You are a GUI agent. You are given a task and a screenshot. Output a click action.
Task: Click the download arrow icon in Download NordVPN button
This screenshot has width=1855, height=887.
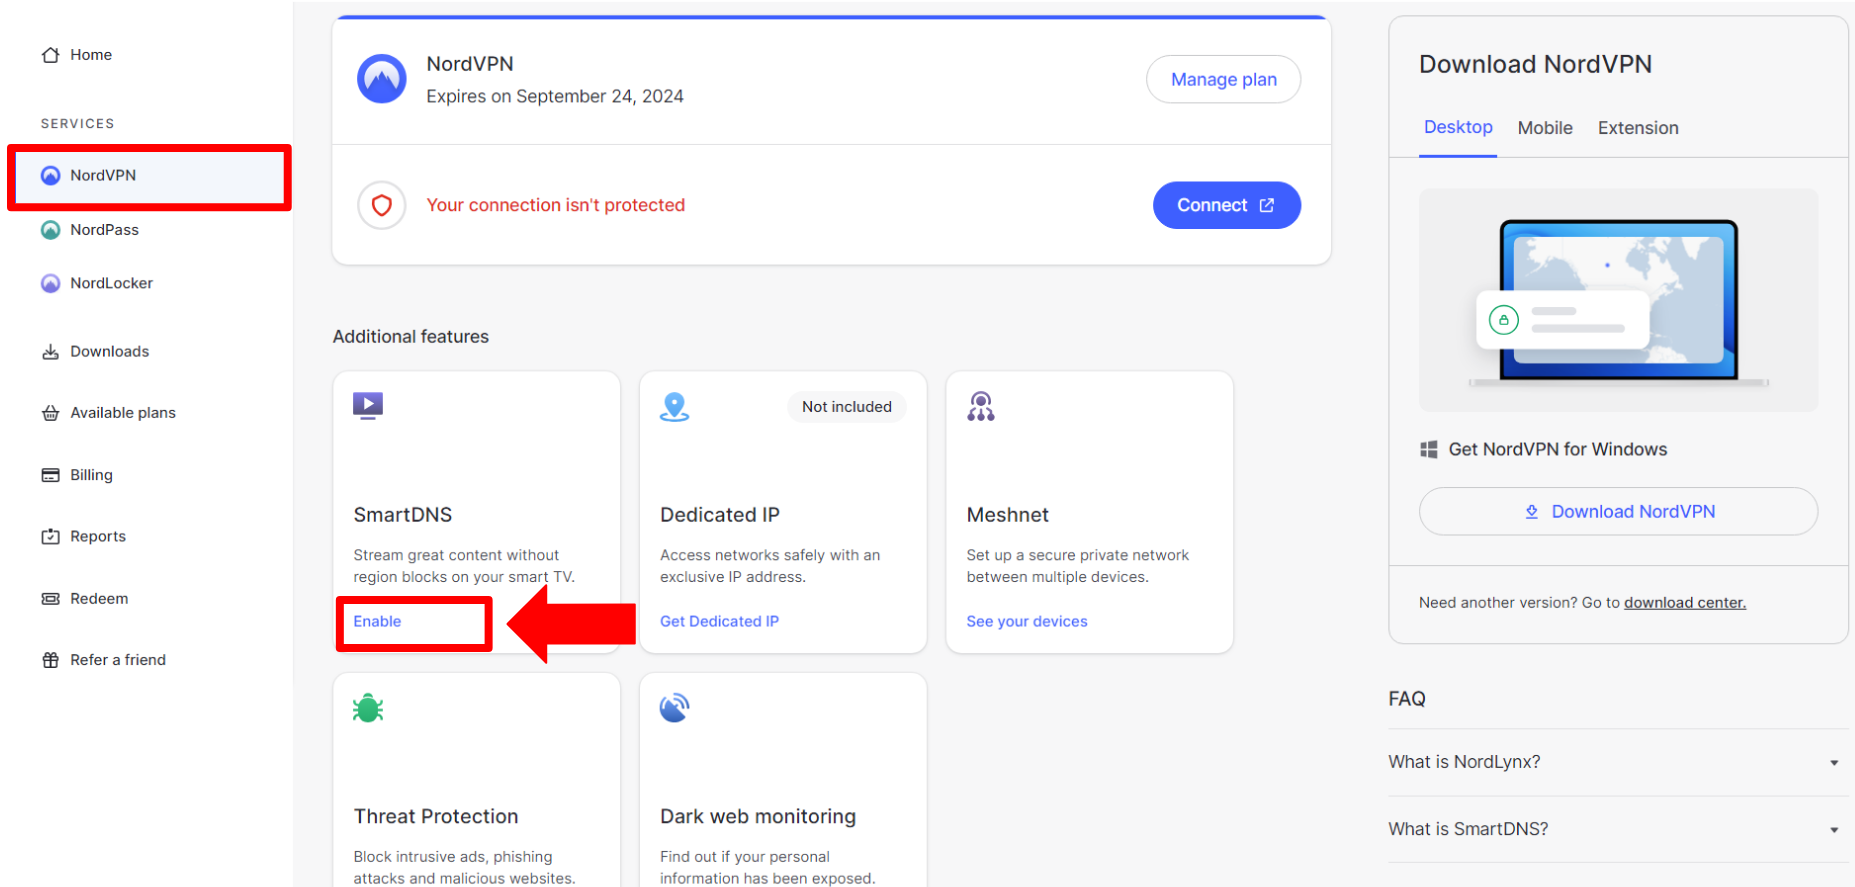coord(1532,512)
